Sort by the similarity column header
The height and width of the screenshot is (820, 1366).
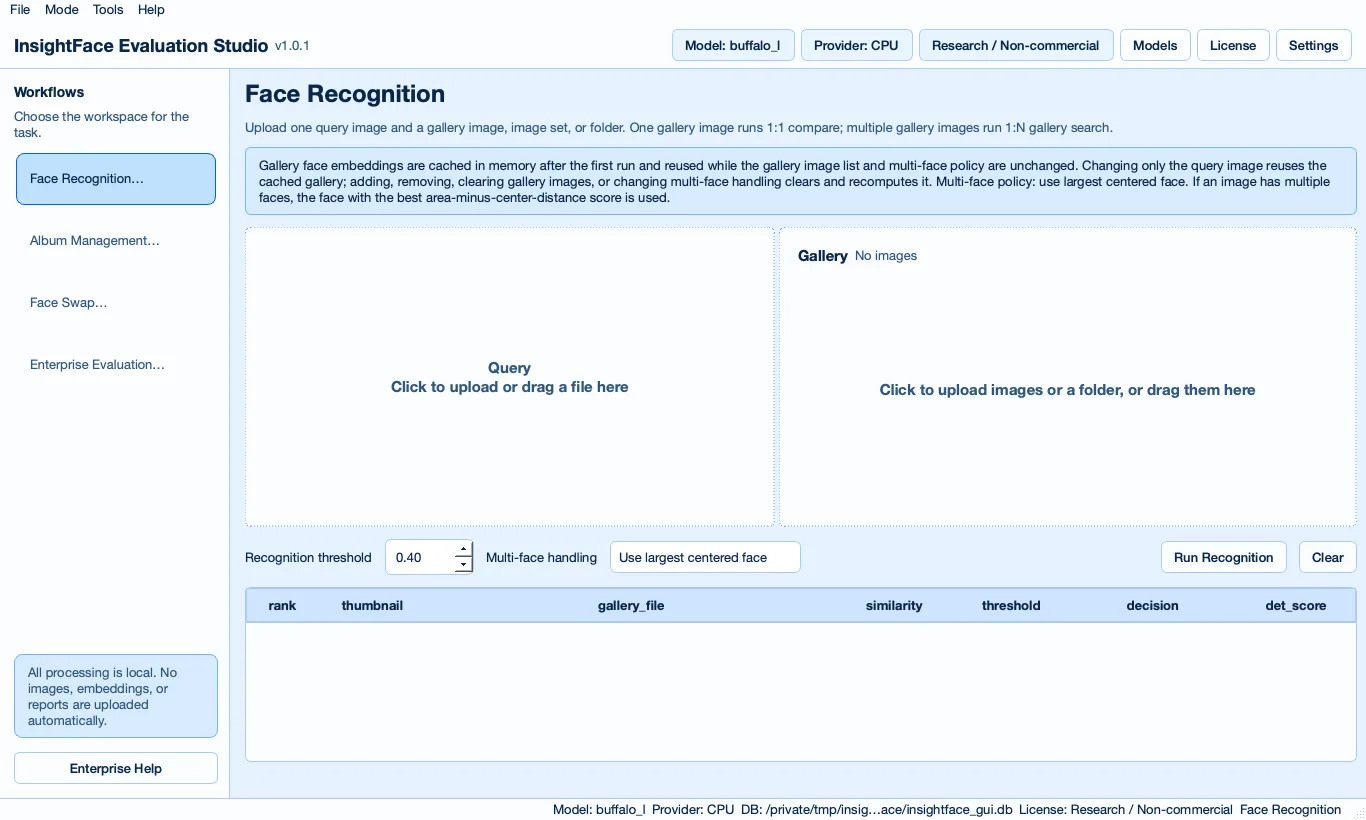point(894,606)
